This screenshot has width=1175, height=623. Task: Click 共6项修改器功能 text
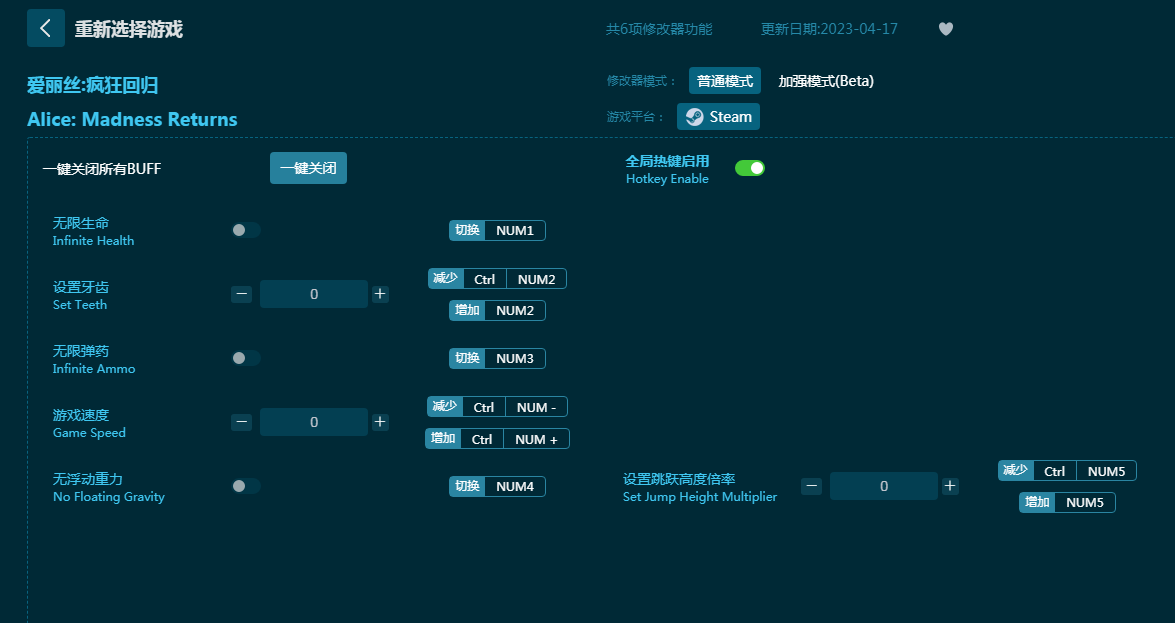tap(659, 29)
